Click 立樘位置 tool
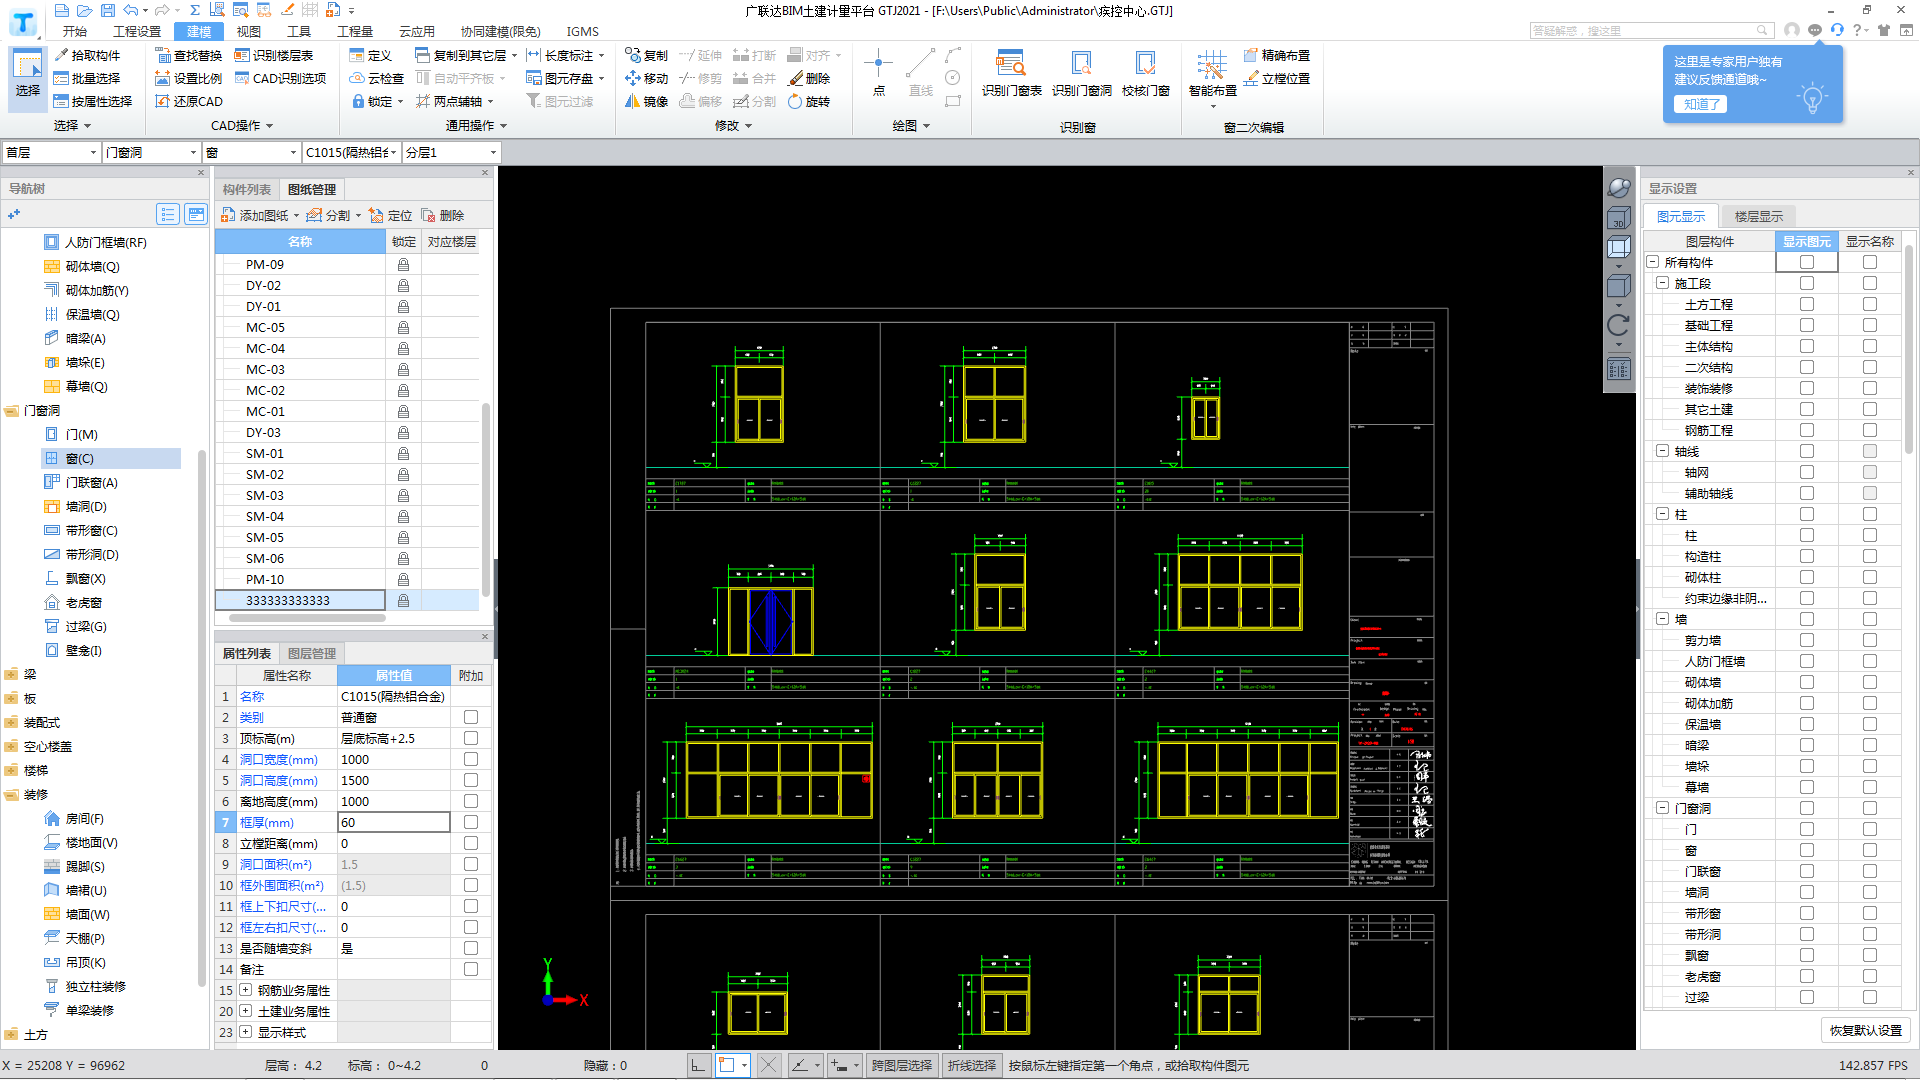This screenshot has height=1080, width=1920. coord(1277,78)
